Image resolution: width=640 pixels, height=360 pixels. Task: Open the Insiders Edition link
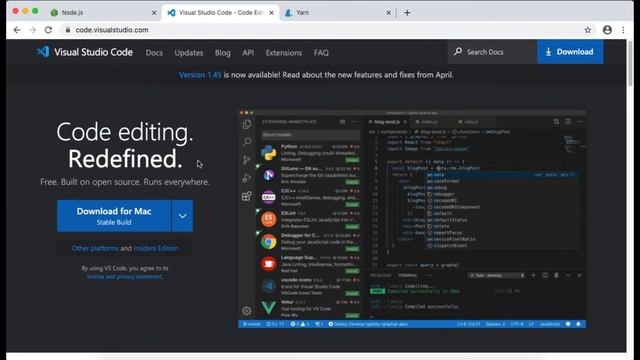tap(156, 248)
